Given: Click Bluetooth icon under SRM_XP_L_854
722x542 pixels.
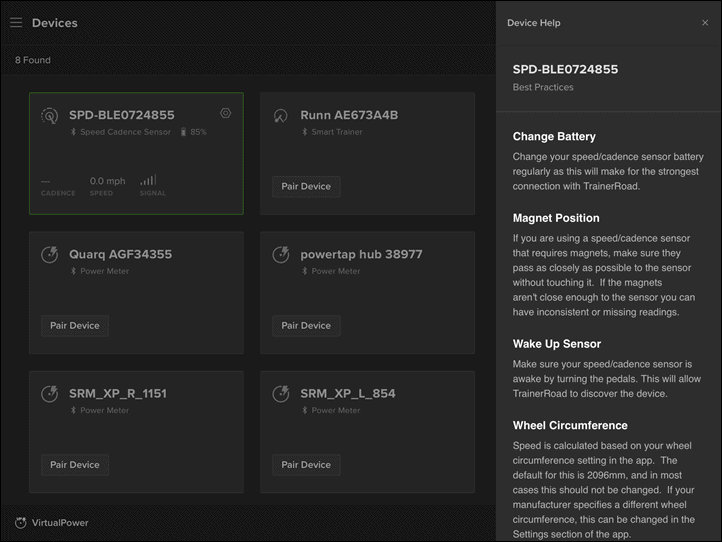Looking at the screenshot, I should click(304, 410).
